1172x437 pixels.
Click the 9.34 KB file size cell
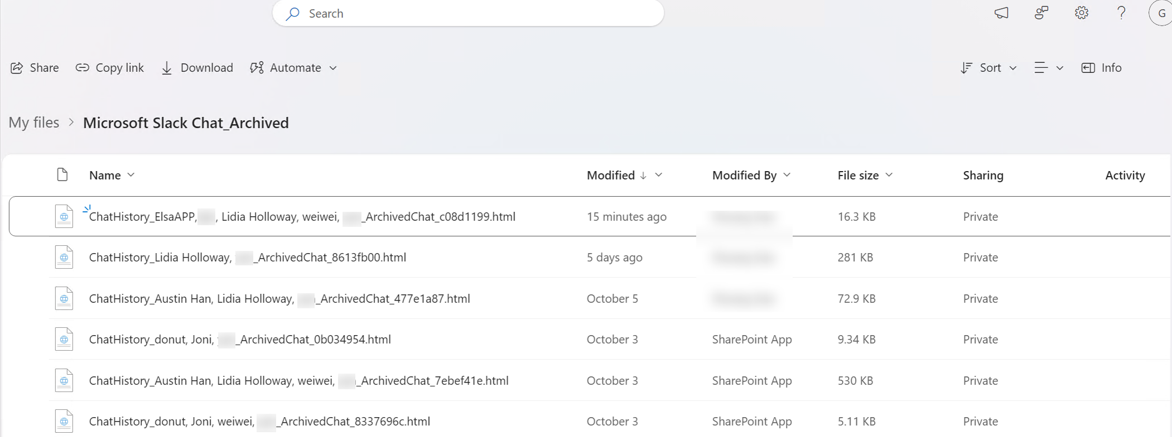[x=857, y=339]
